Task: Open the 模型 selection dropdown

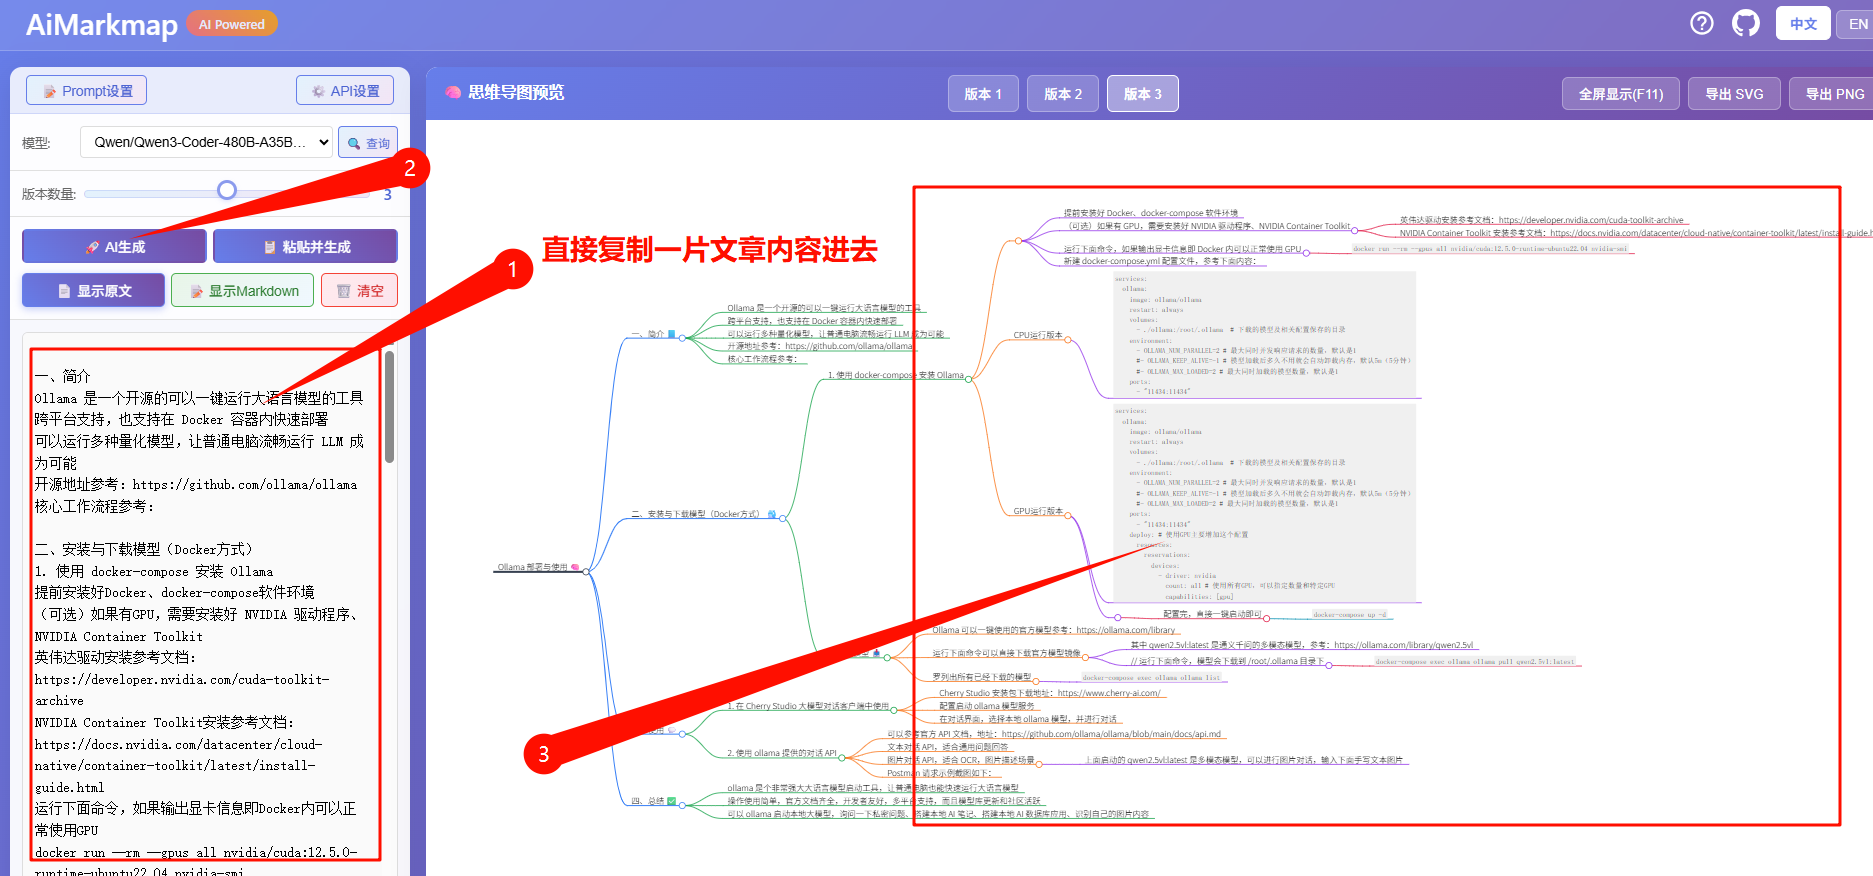Action: (207, 142)
